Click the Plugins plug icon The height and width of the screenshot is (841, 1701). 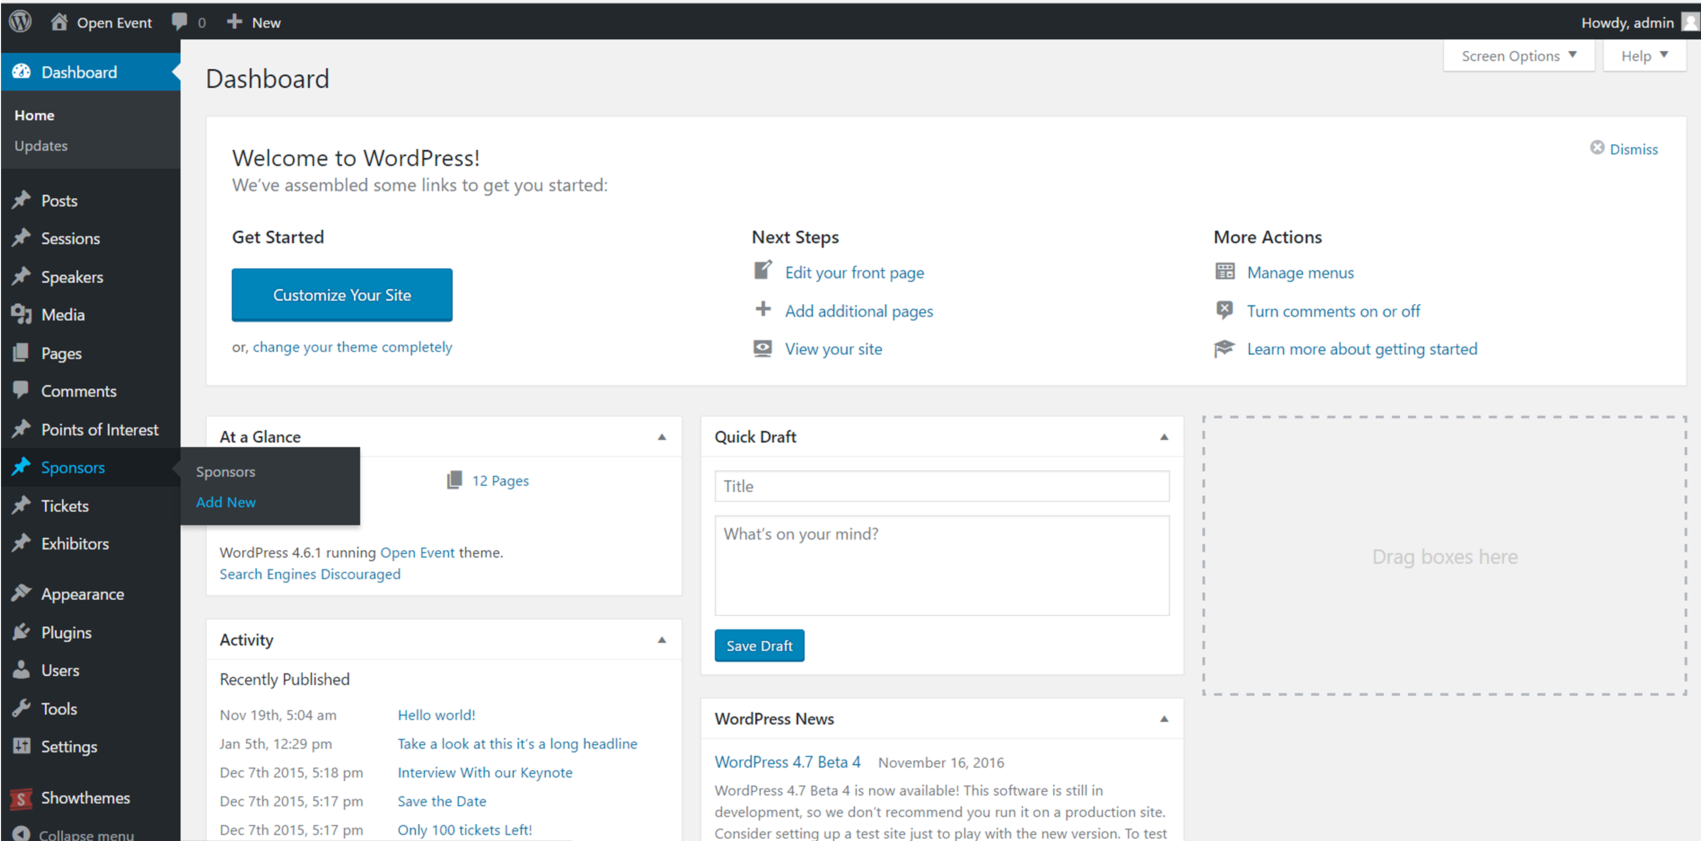coord(21,632)
